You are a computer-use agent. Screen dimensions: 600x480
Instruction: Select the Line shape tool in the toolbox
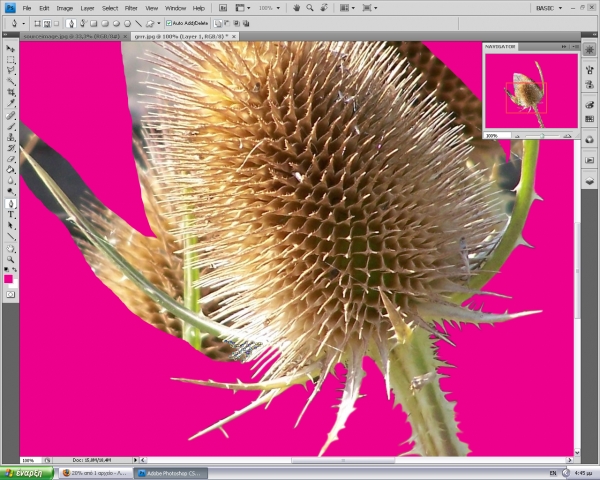click(x=10, y=236)
